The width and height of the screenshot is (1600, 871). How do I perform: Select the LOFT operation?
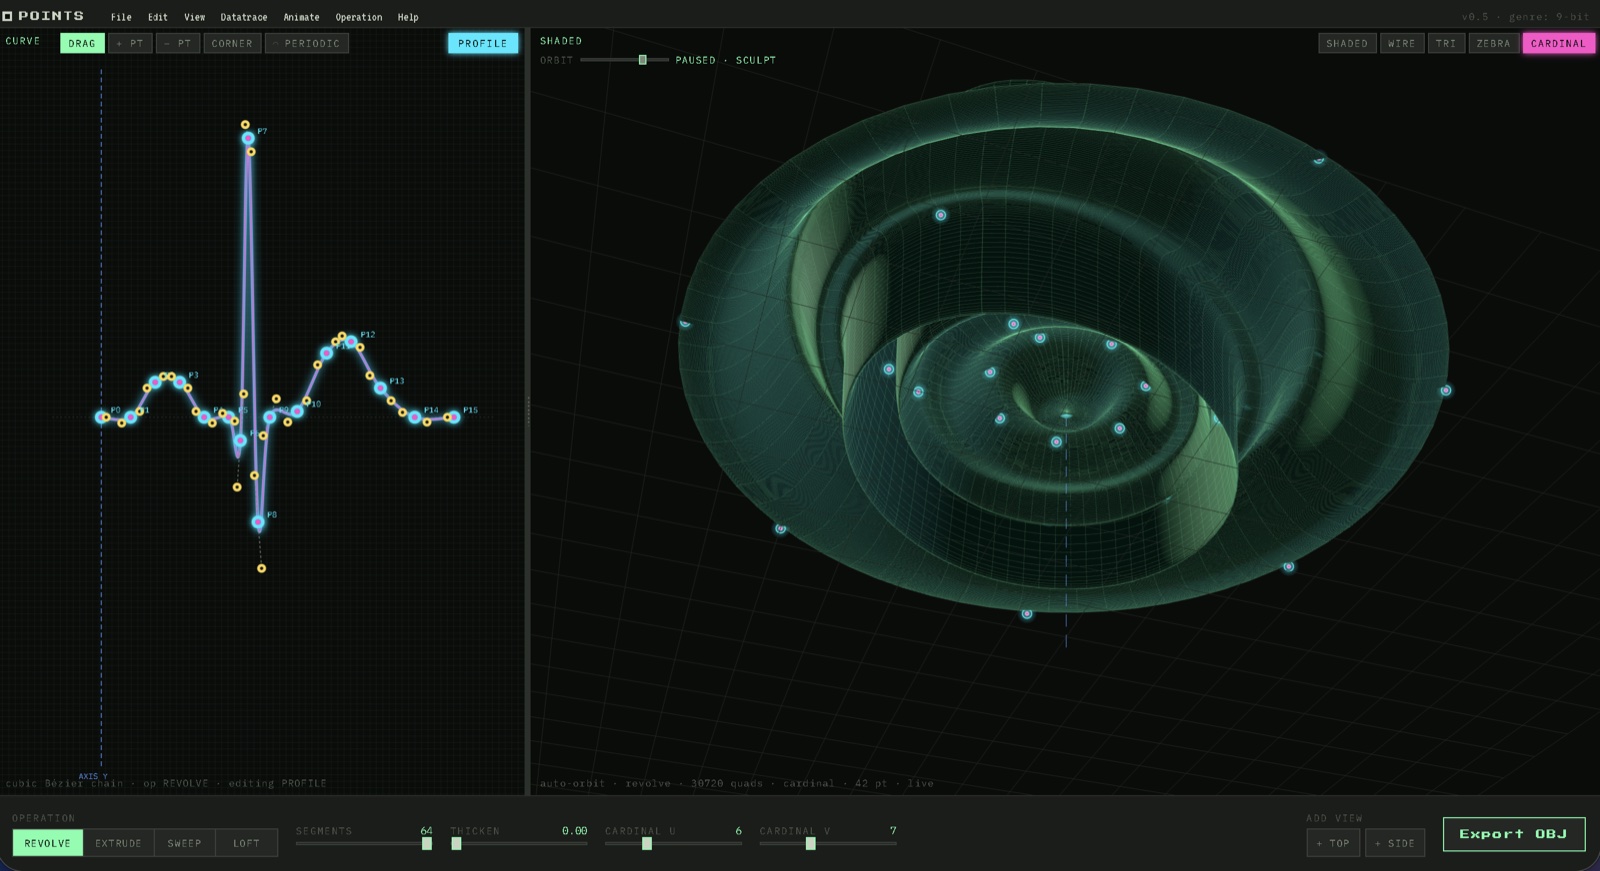(x=246, y=843)
